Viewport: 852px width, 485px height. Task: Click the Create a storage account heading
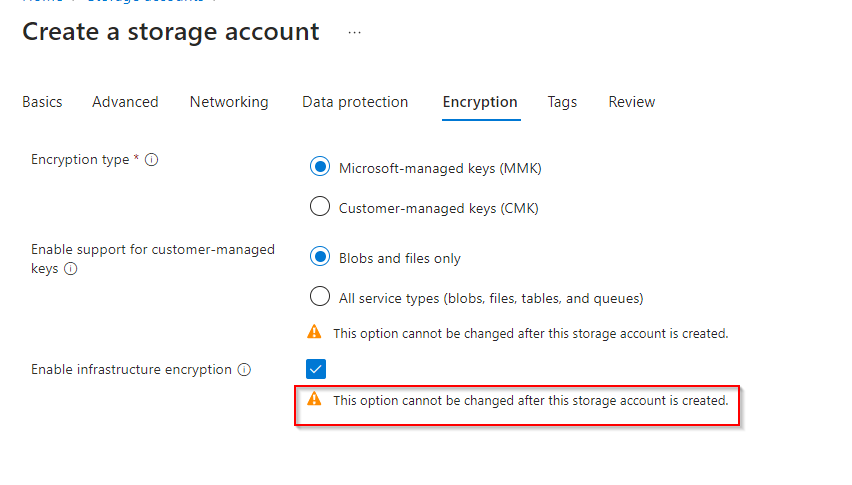click(x=171, y=32)
